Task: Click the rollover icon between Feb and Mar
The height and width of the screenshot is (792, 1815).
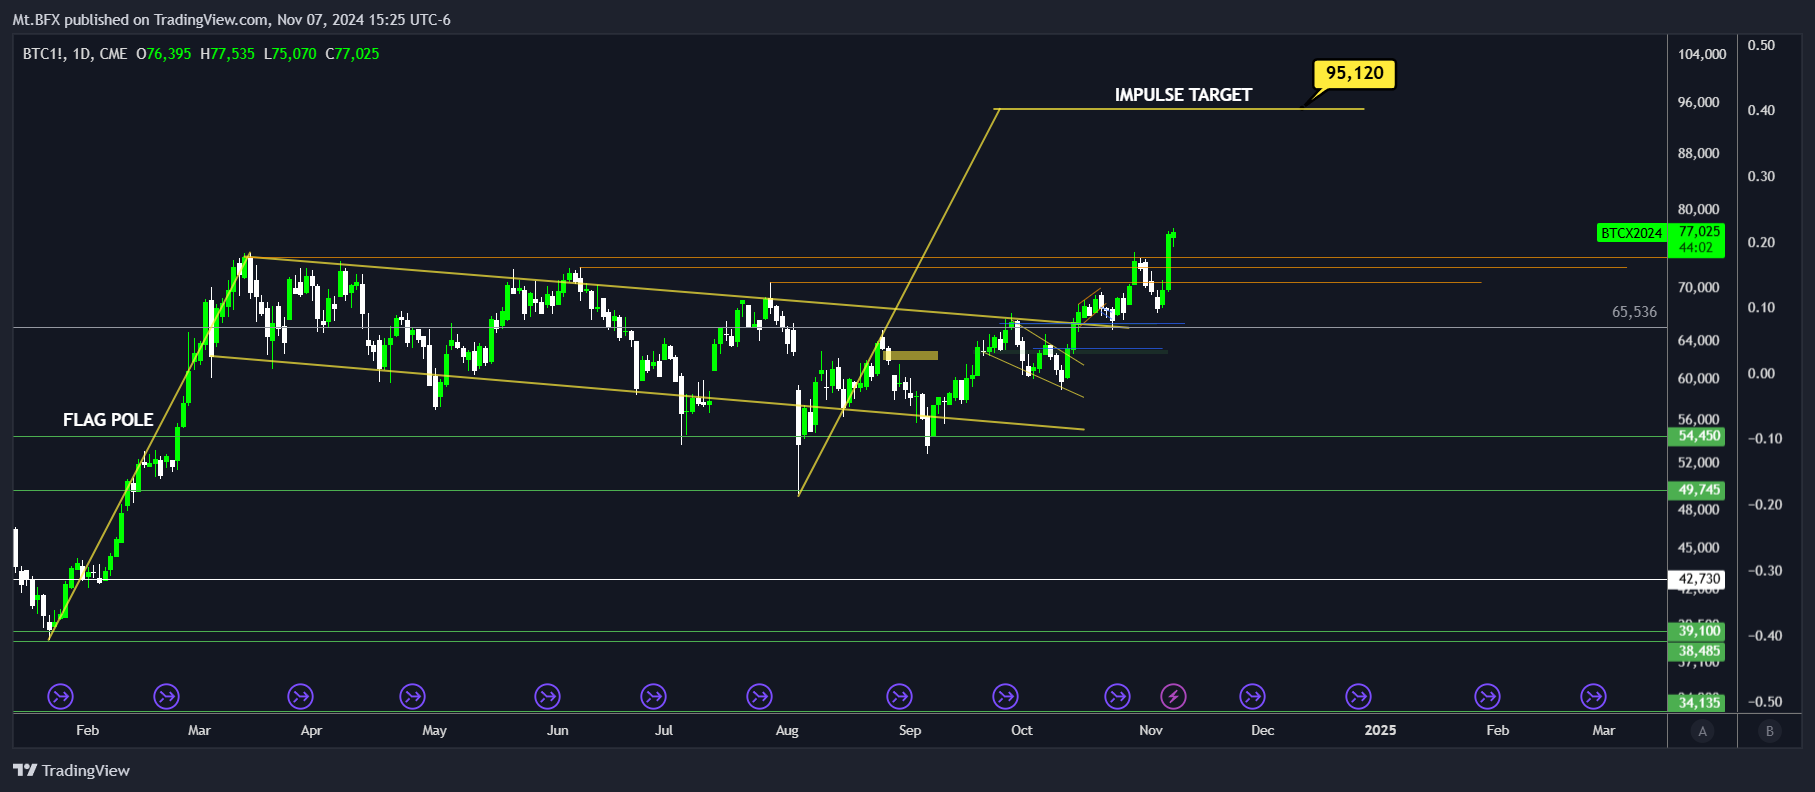Action: 167,696
